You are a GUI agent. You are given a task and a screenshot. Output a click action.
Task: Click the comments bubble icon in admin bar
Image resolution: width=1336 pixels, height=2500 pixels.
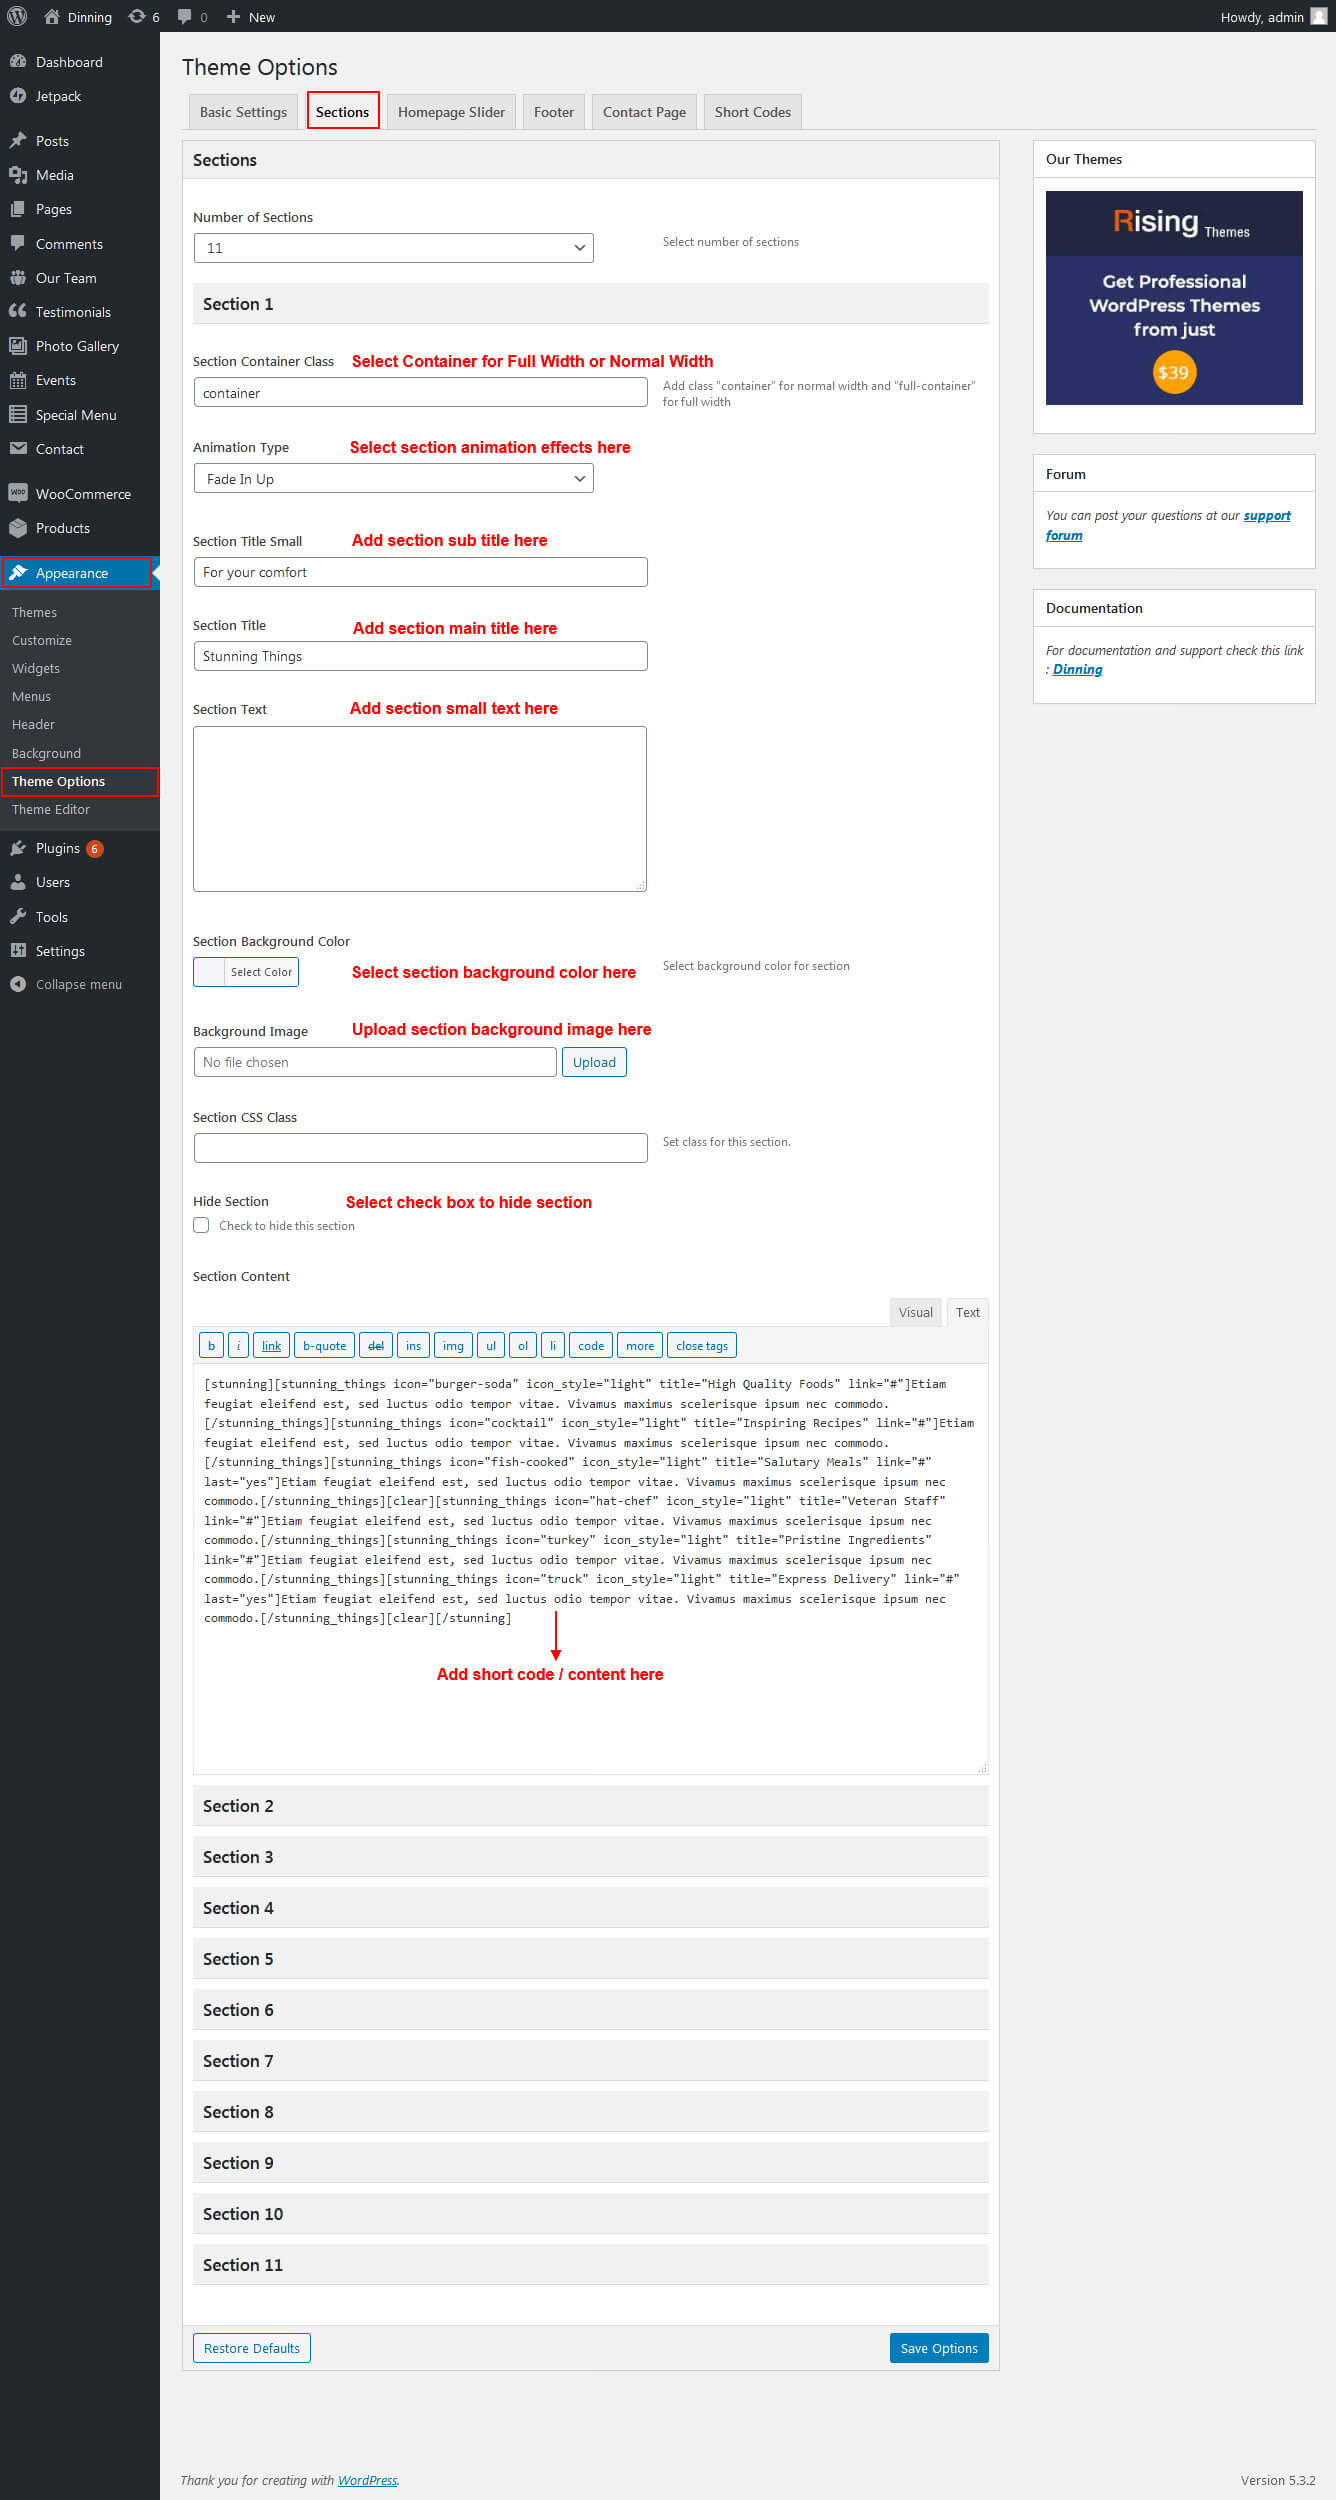[x=185, y=16]
